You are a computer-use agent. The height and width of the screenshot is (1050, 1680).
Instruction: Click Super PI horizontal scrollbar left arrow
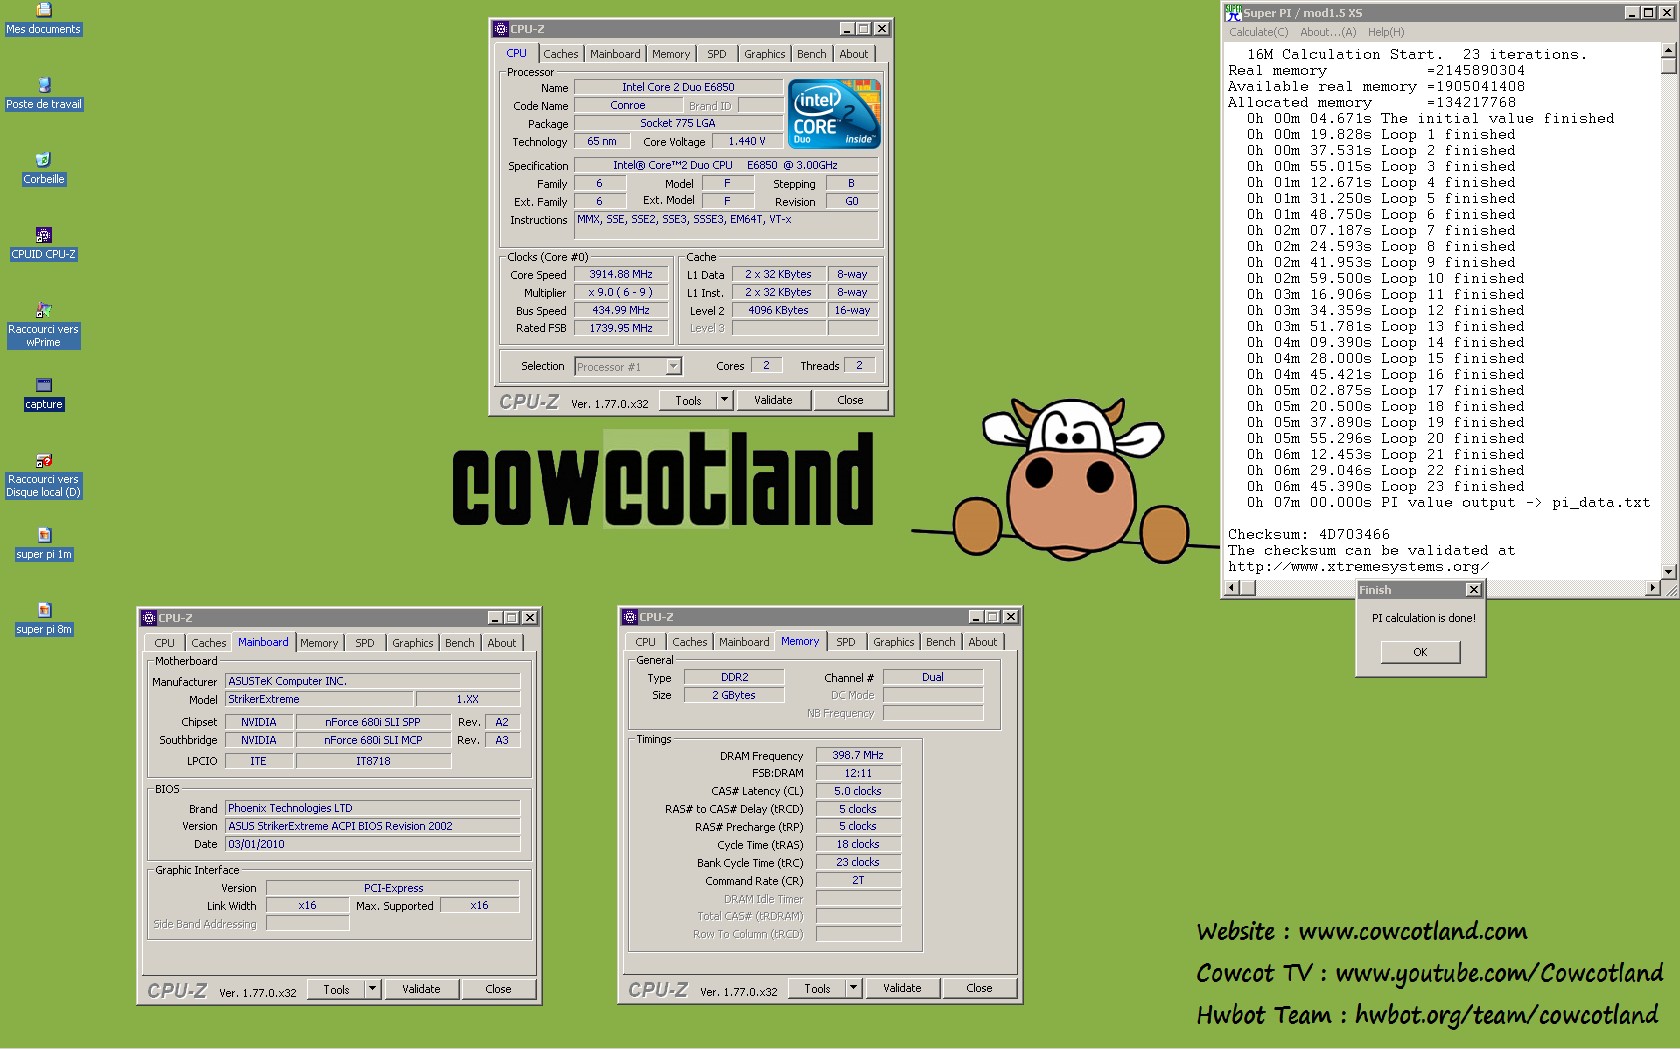(x=1233, y=588)
